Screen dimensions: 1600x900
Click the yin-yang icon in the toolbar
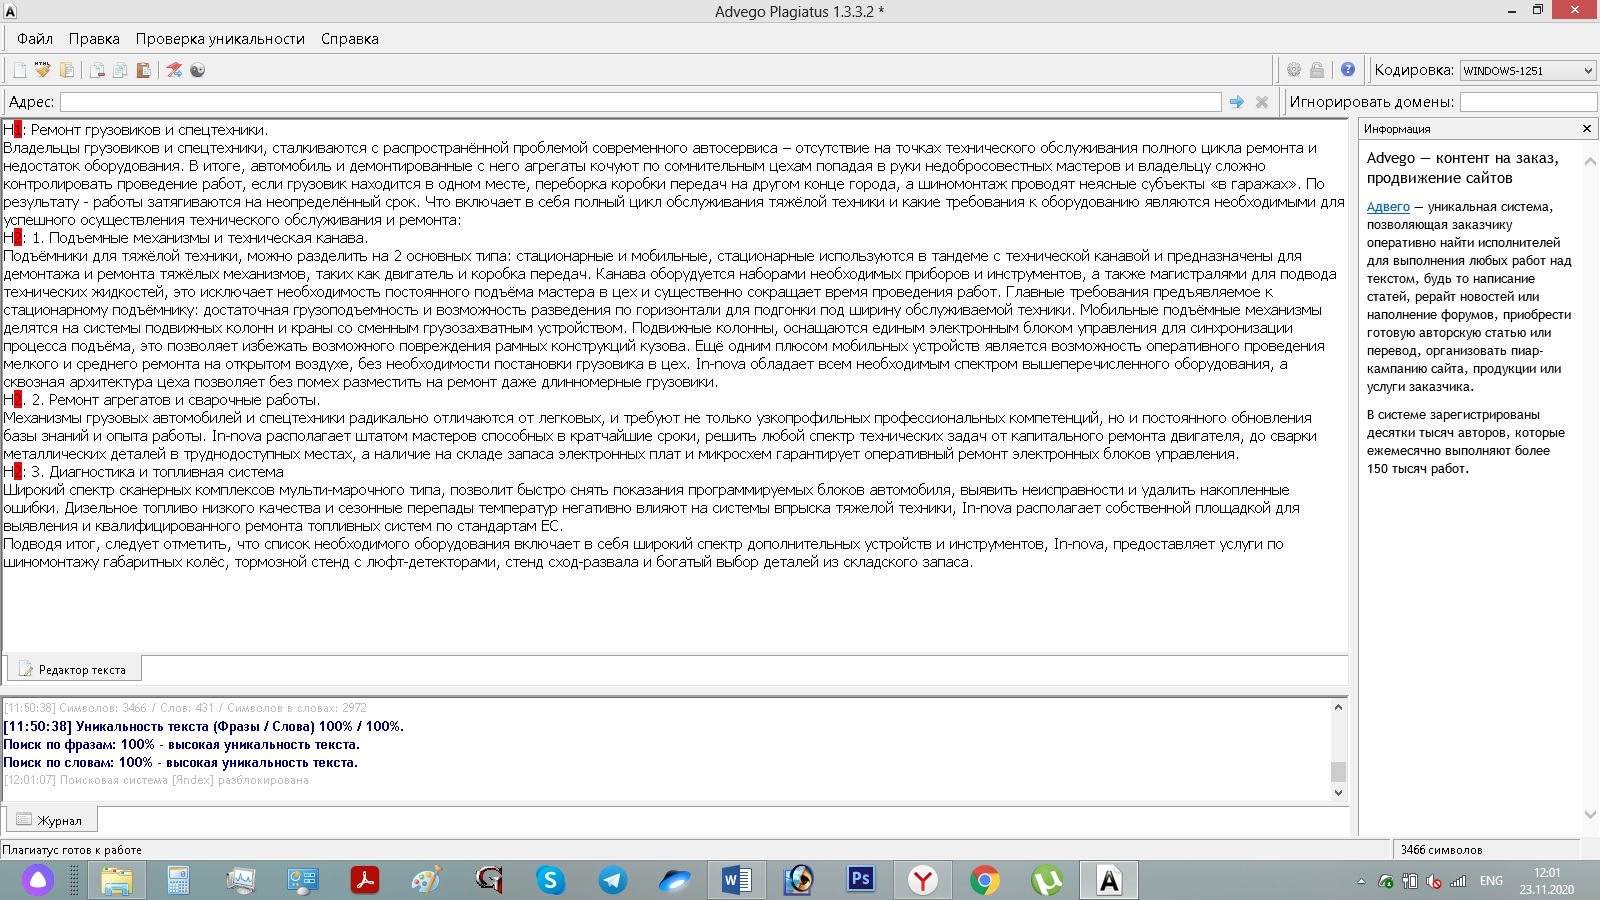pyautogui.click(x=197, y=70)
